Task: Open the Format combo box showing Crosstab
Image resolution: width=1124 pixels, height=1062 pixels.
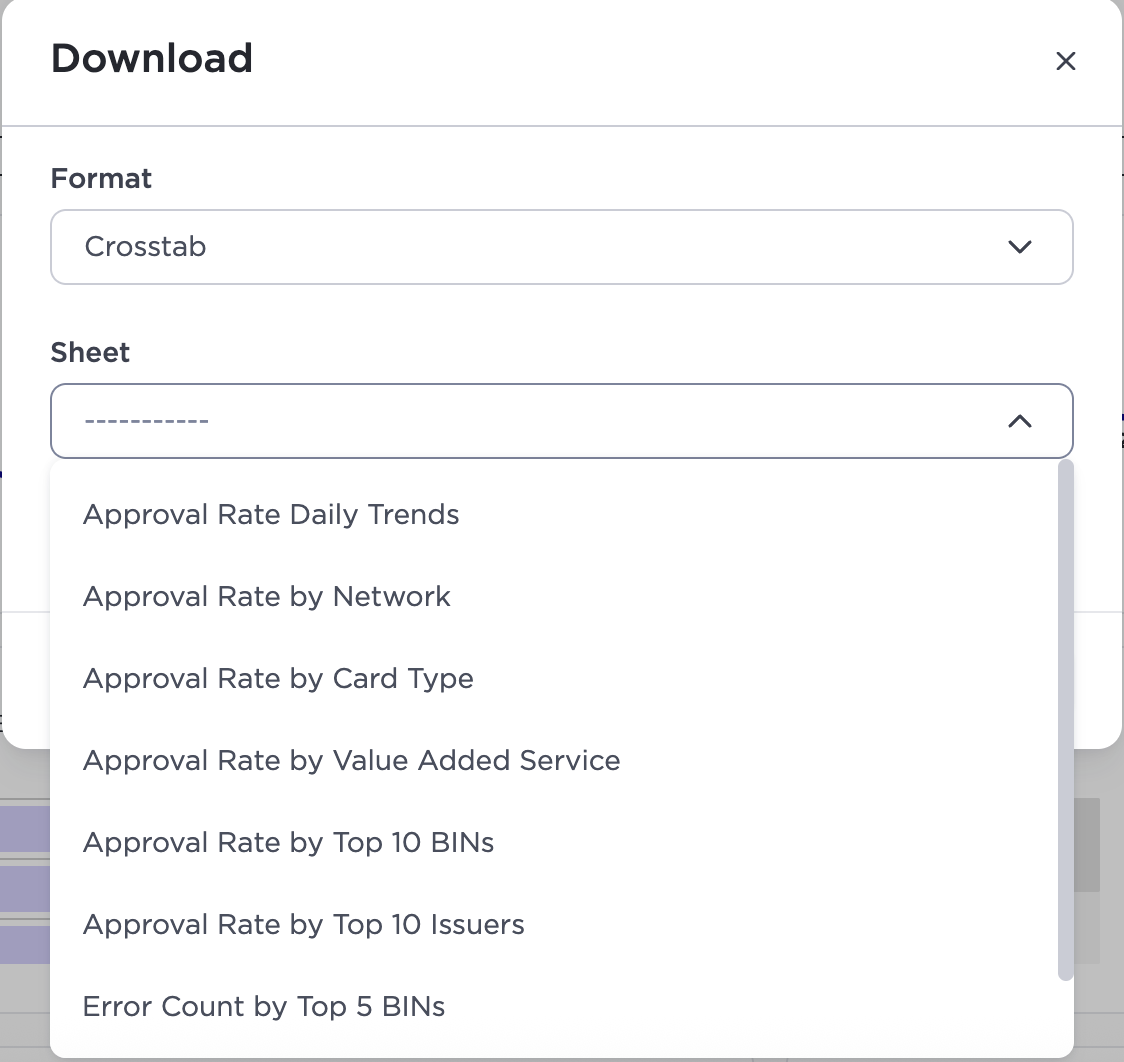Action: click(561, 247)
